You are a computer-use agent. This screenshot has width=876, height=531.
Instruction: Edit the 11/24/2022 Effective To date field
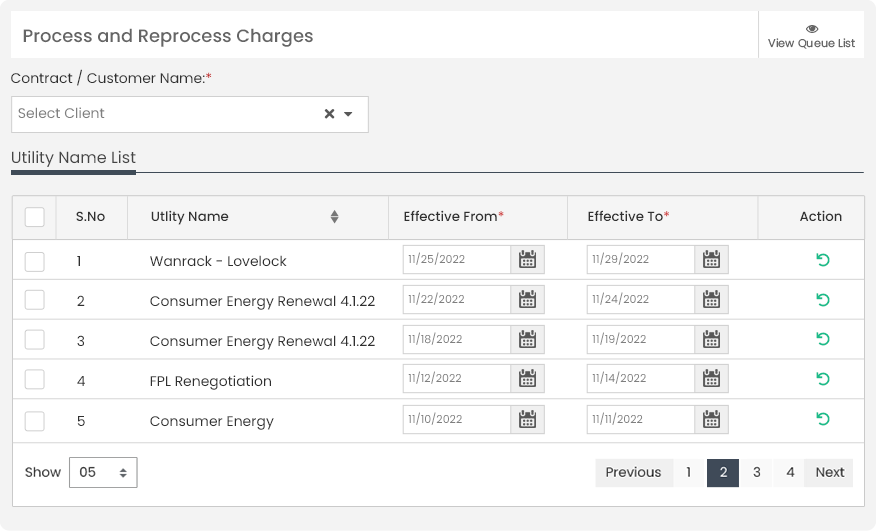pos(640,300)
